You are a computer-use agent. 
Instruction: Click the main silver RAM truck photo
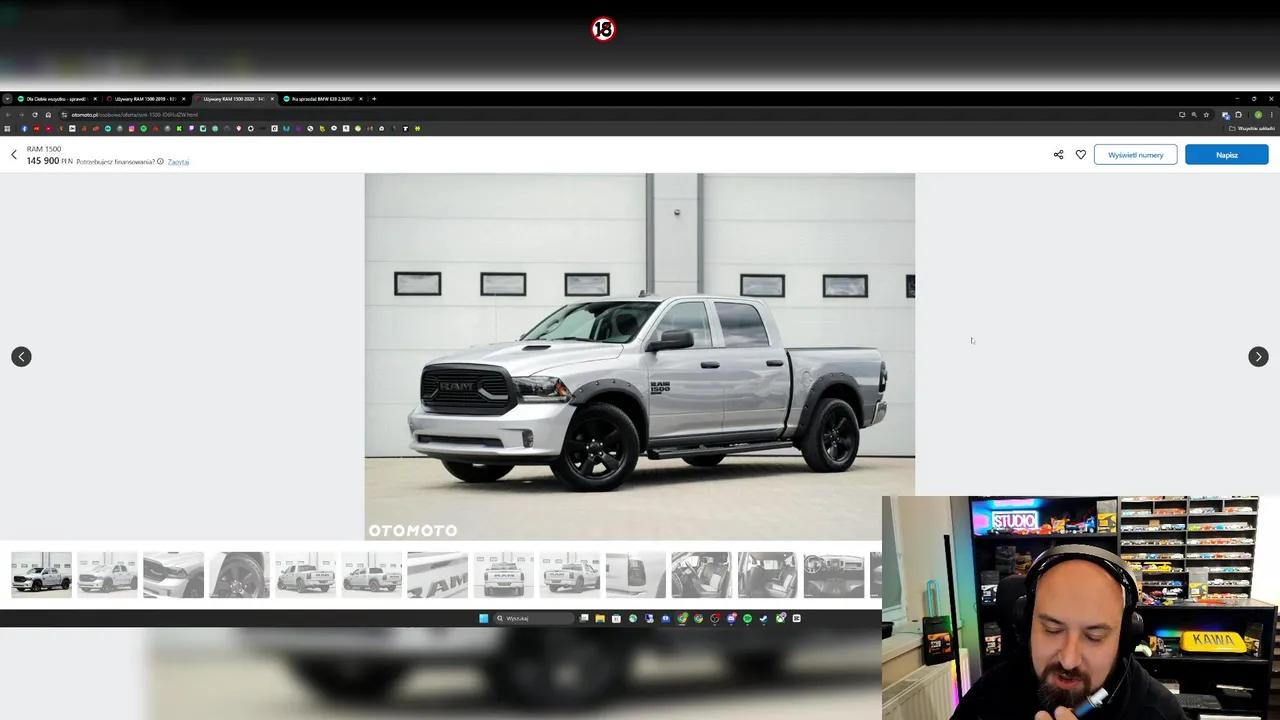[x=640, y=357]
